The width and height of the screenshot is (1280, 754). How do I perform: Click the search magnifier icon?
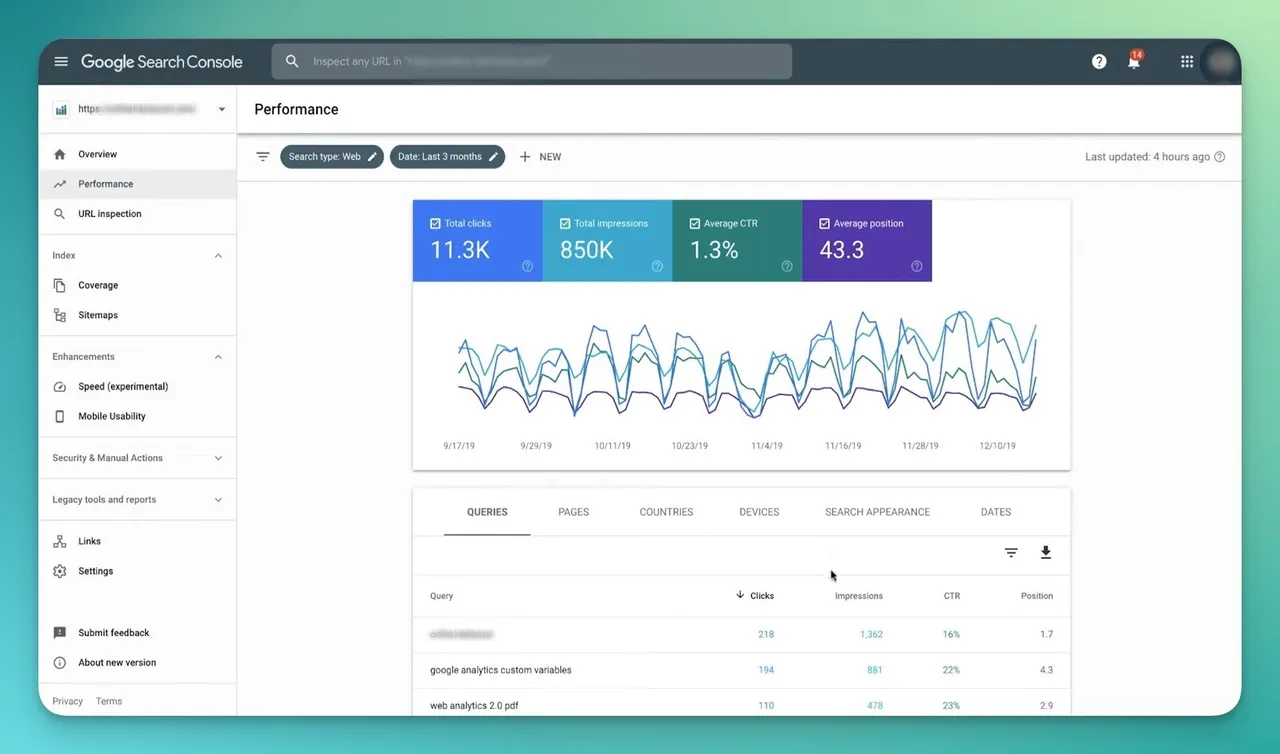click(292, 61)
